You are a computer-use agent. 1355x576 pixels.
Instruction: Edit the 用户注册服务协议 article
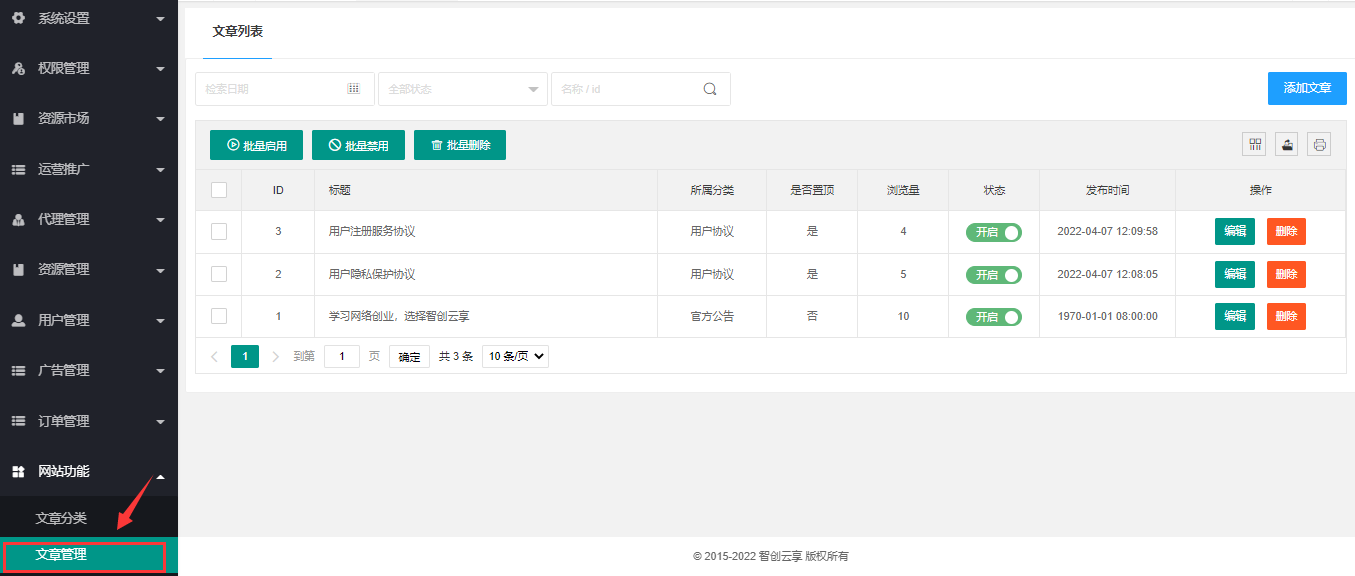pyautogui.click(x=1235, y=231)
